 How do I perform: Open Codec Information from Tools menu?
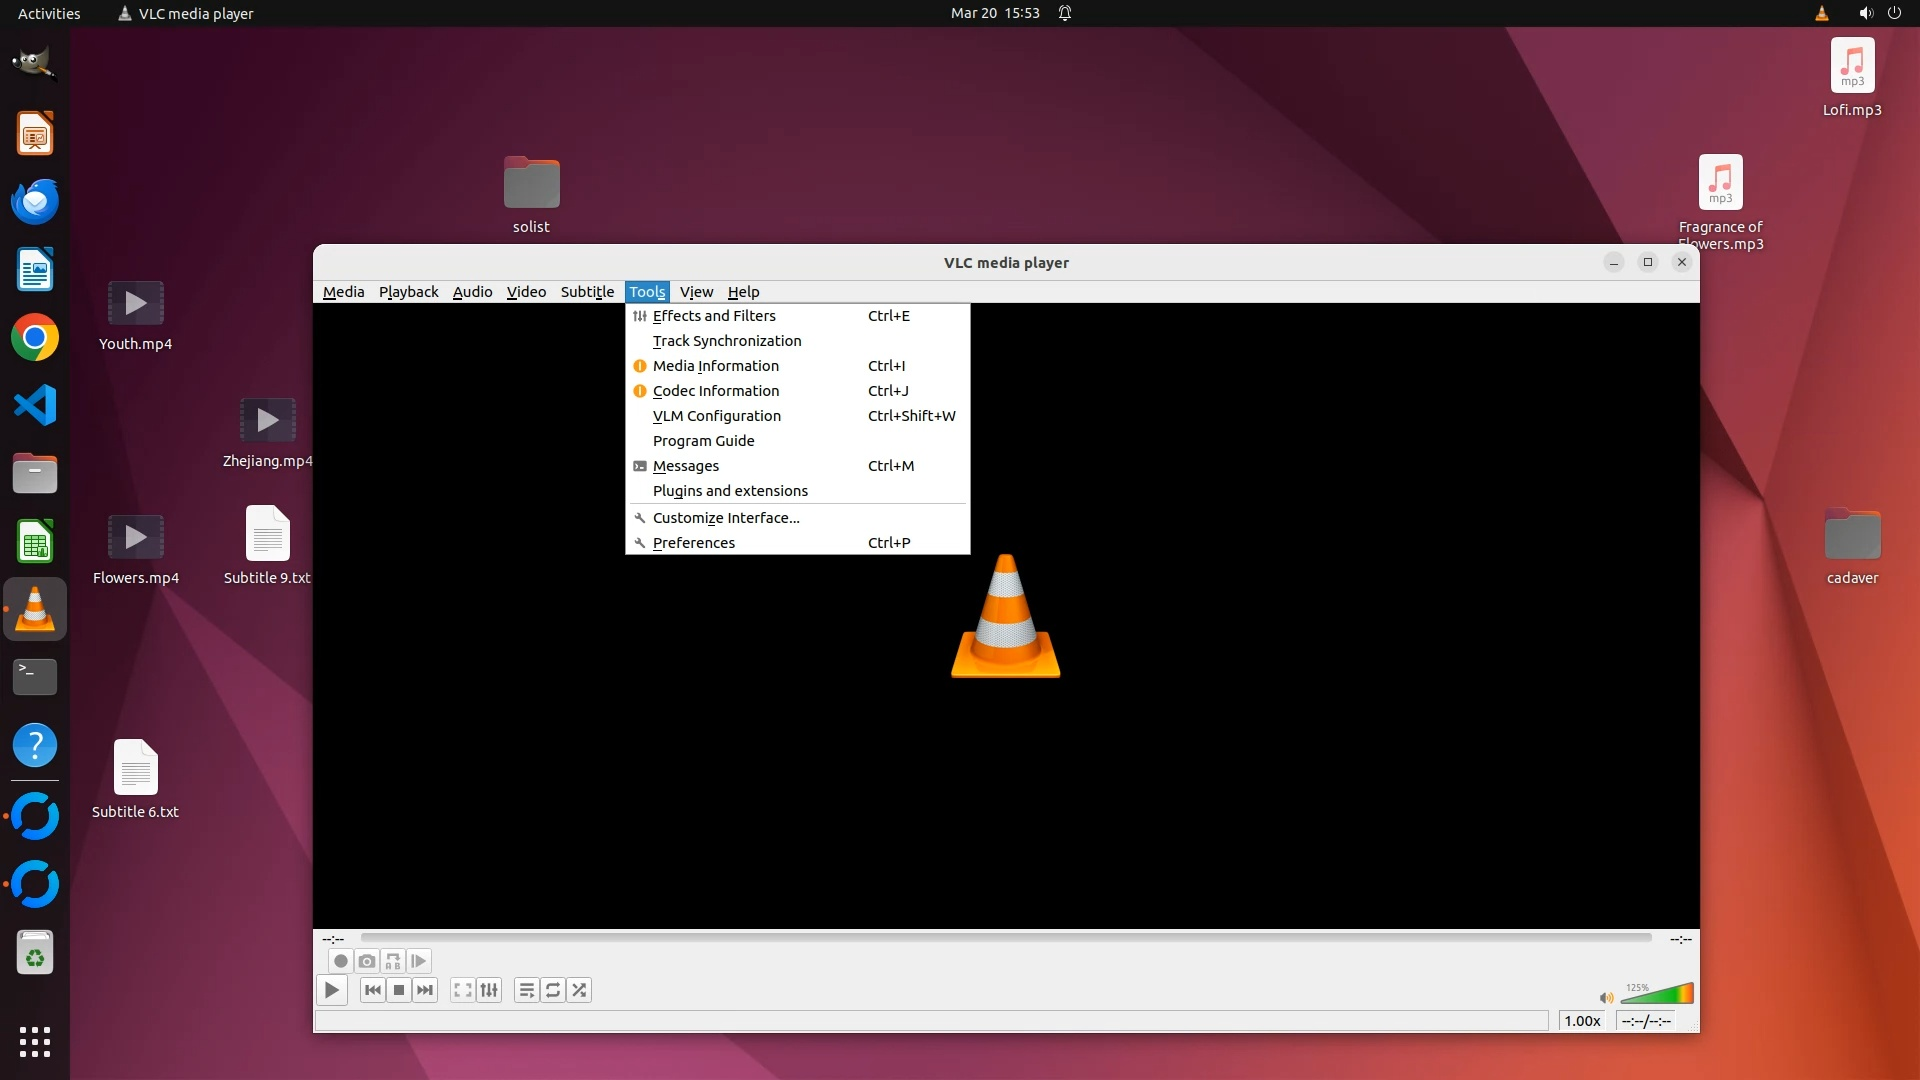[x=715, y=391]
